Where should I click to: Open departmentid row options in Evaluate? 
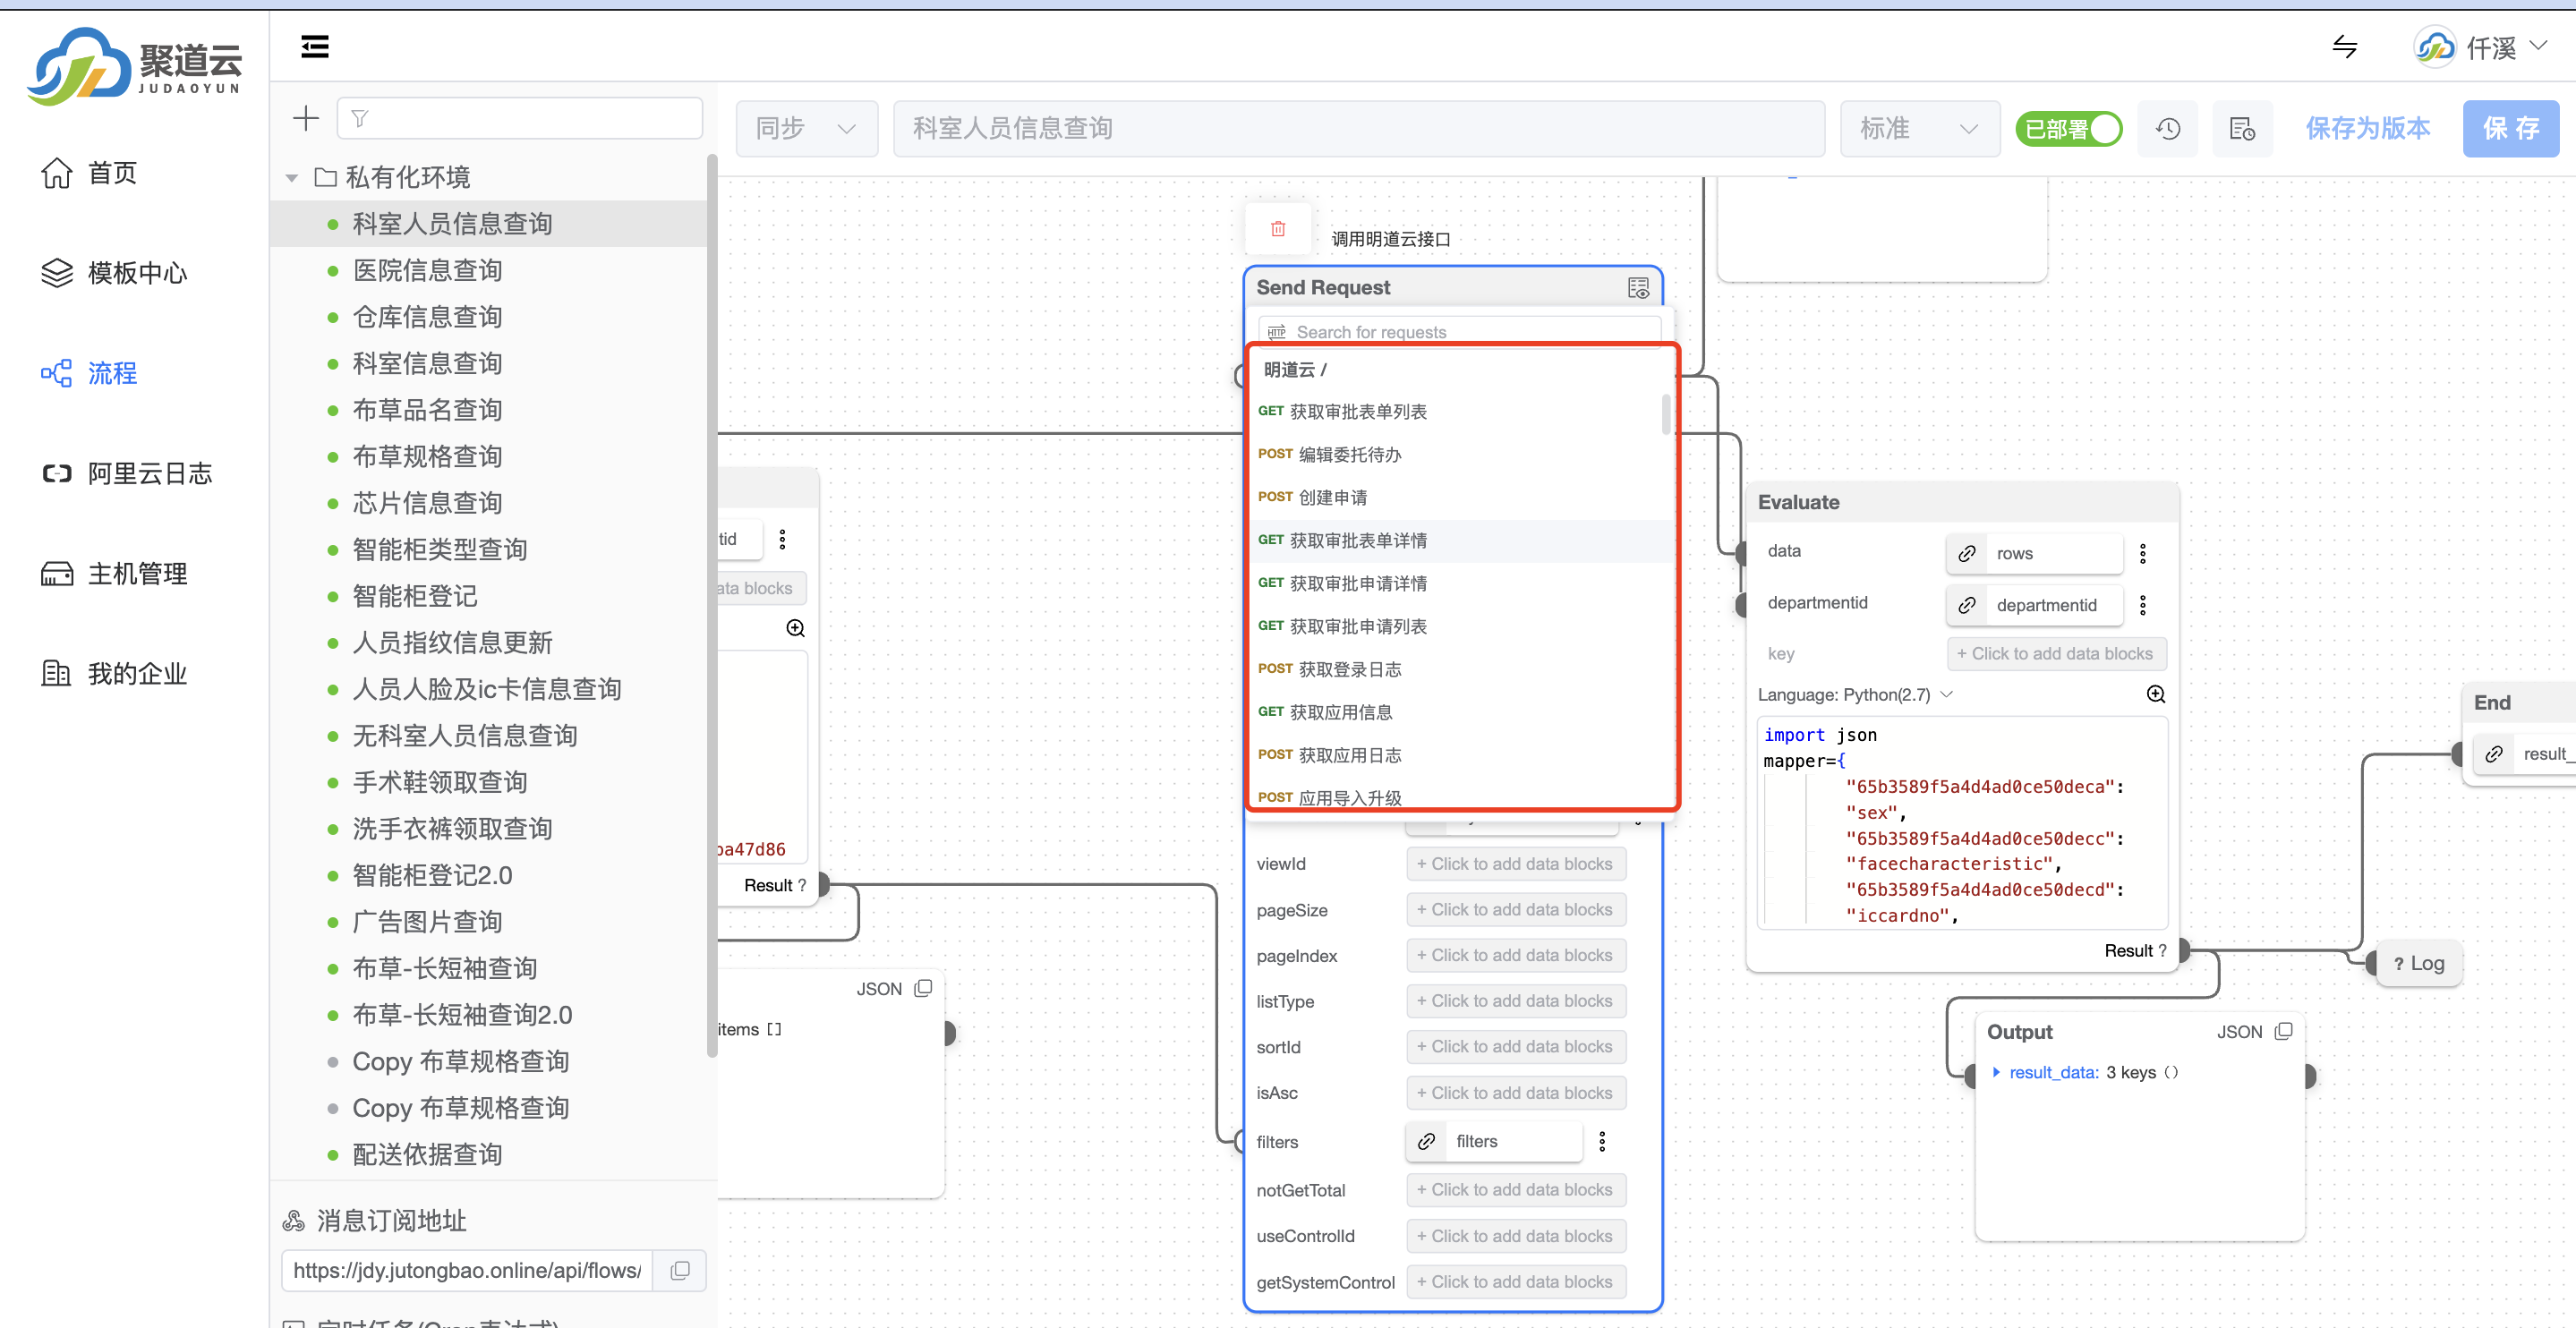tap(2142, 606)
